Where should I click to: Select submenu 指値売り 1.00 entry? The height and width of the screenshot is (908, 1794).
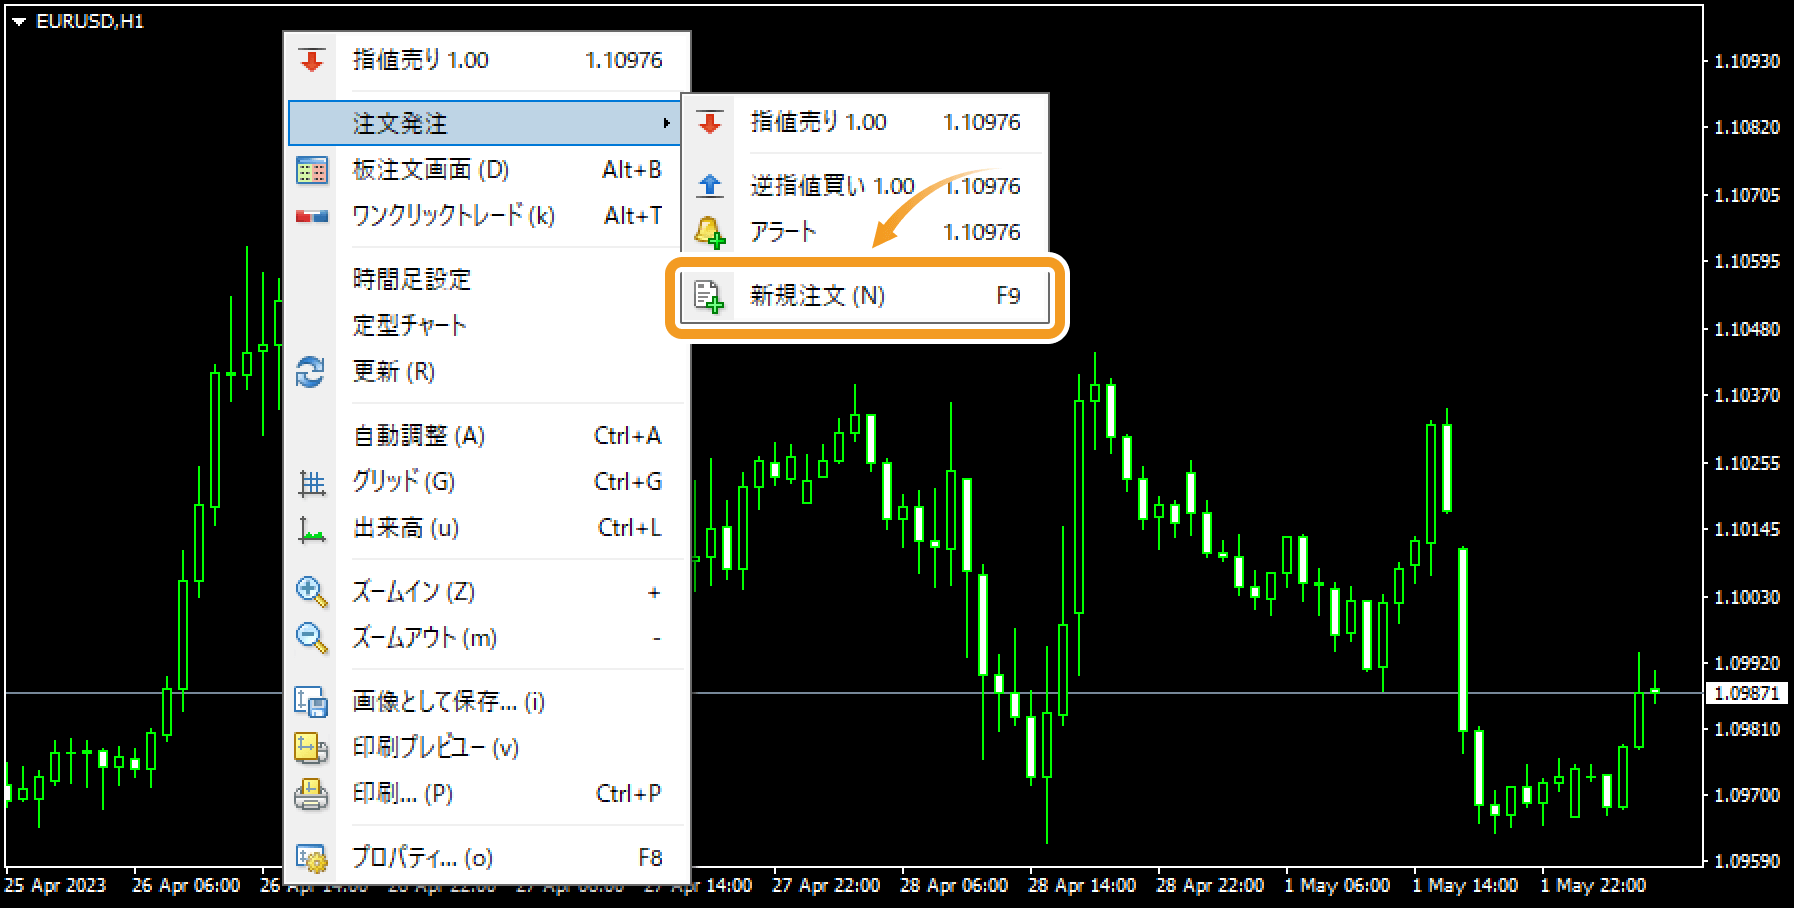(865, 123)
